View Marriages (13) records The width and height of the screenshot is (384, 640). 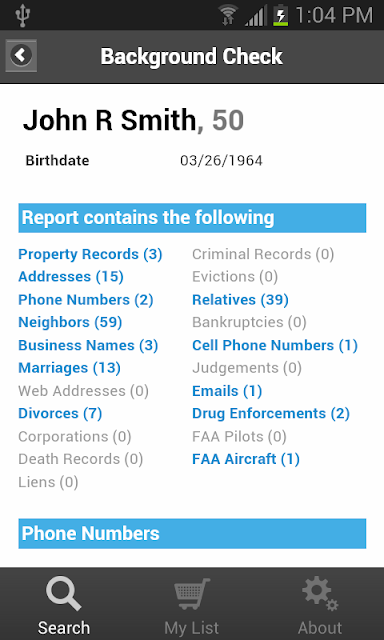69,368
